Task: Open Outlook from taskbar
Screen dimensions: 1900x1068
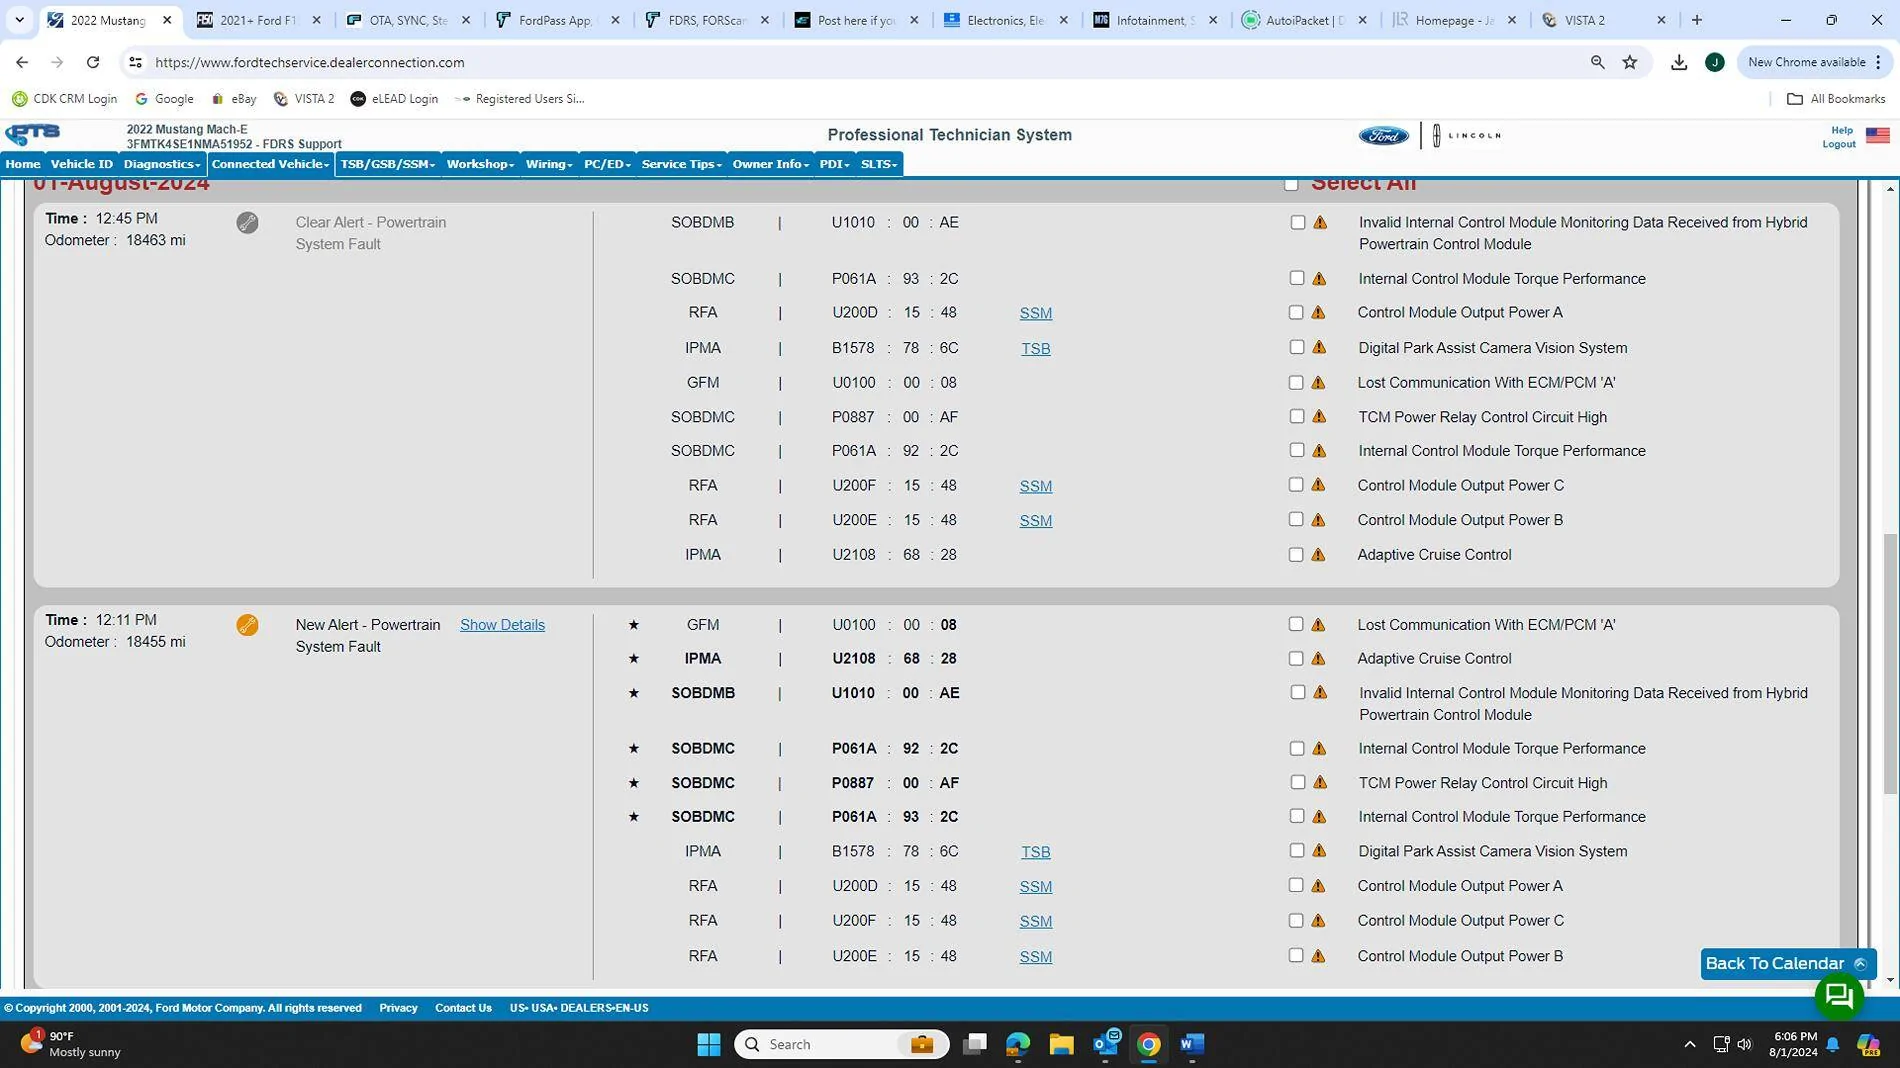Action: click(1106, 1043)
